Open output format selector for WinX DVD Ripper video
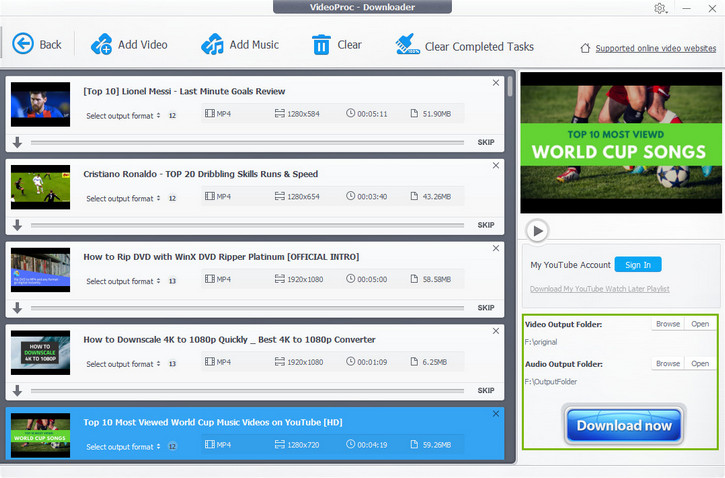 click(x=123, y=281)
